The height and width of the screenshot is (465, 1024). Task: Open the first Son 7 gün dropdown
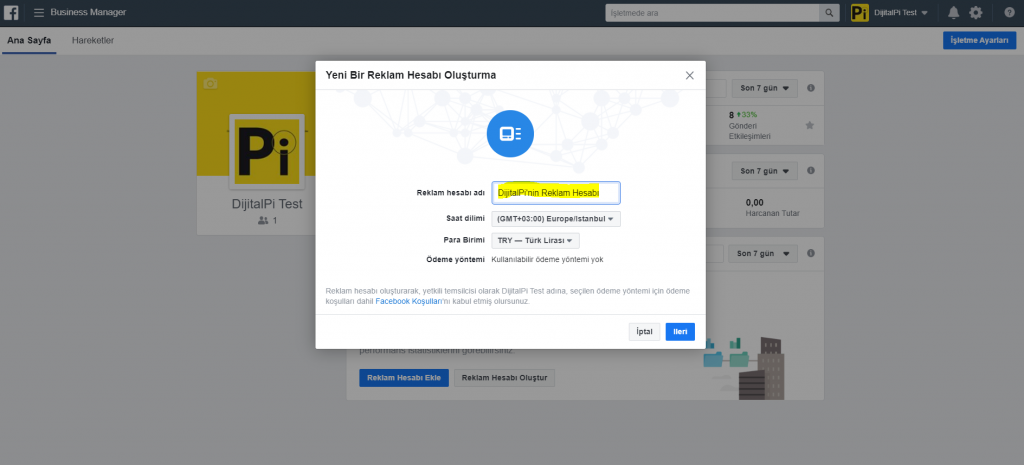pyautogui.click(x=765, y=88)
